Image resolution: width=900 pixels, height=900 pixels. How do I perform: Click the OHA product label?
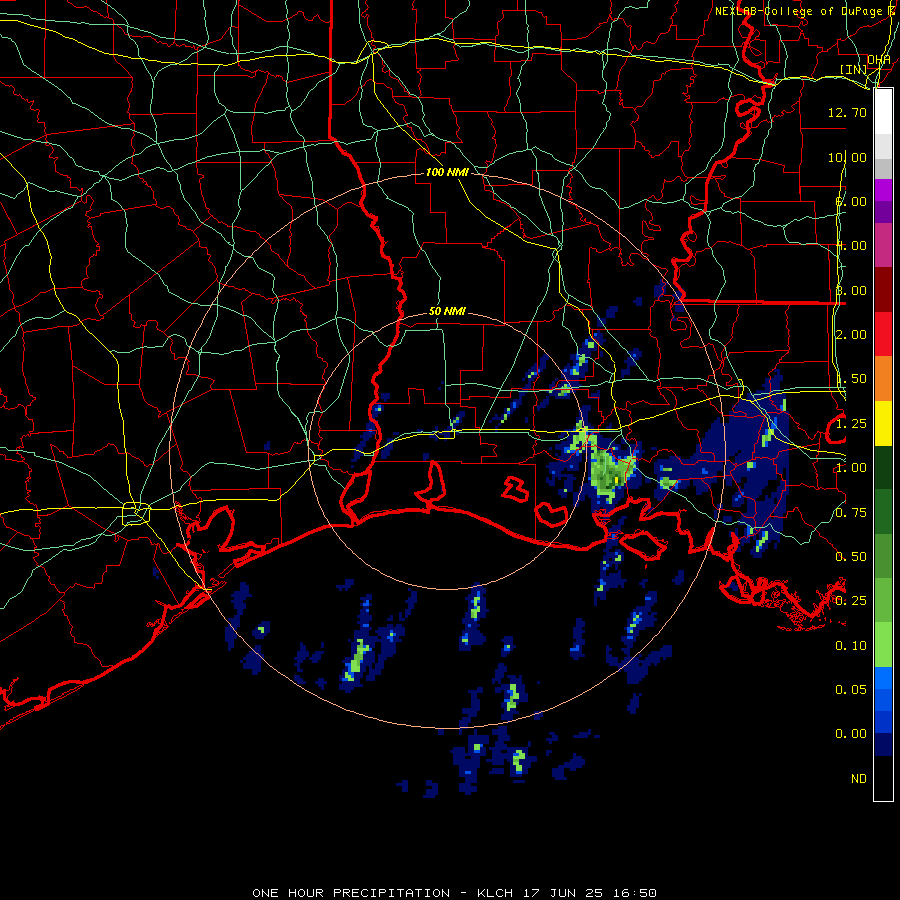tap(879, 59)
